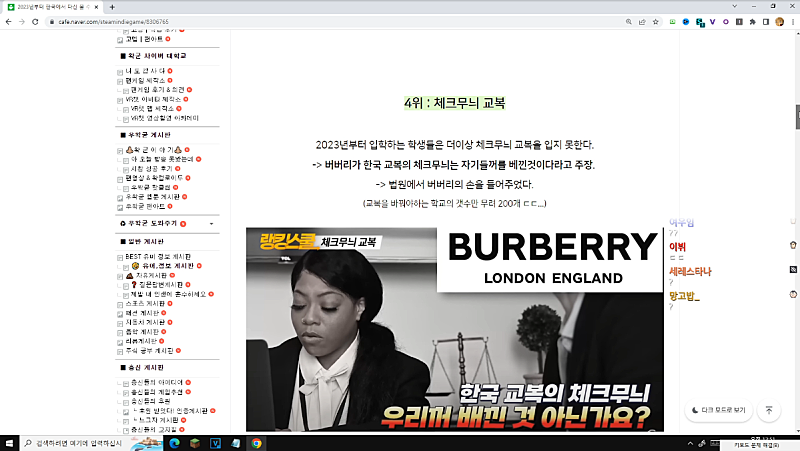Click the browser back arrow
800x451 pixels.
[9, 21]
